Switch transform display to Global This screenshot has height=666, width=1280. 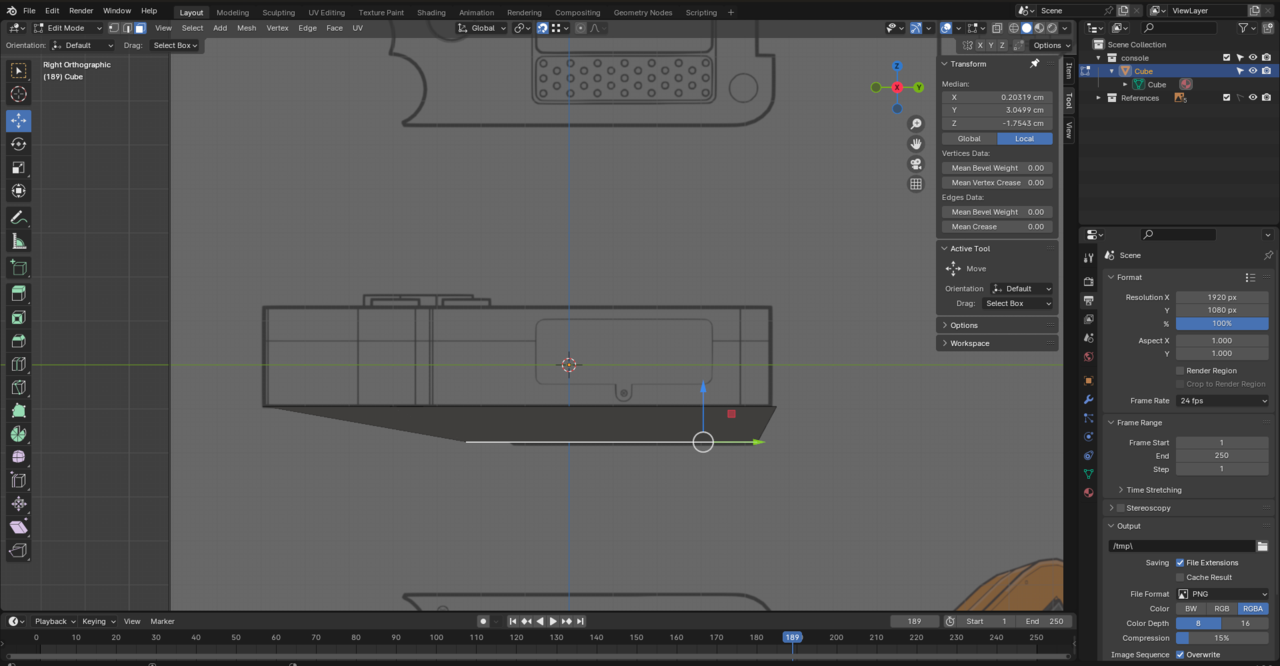[x=968, y=138]
